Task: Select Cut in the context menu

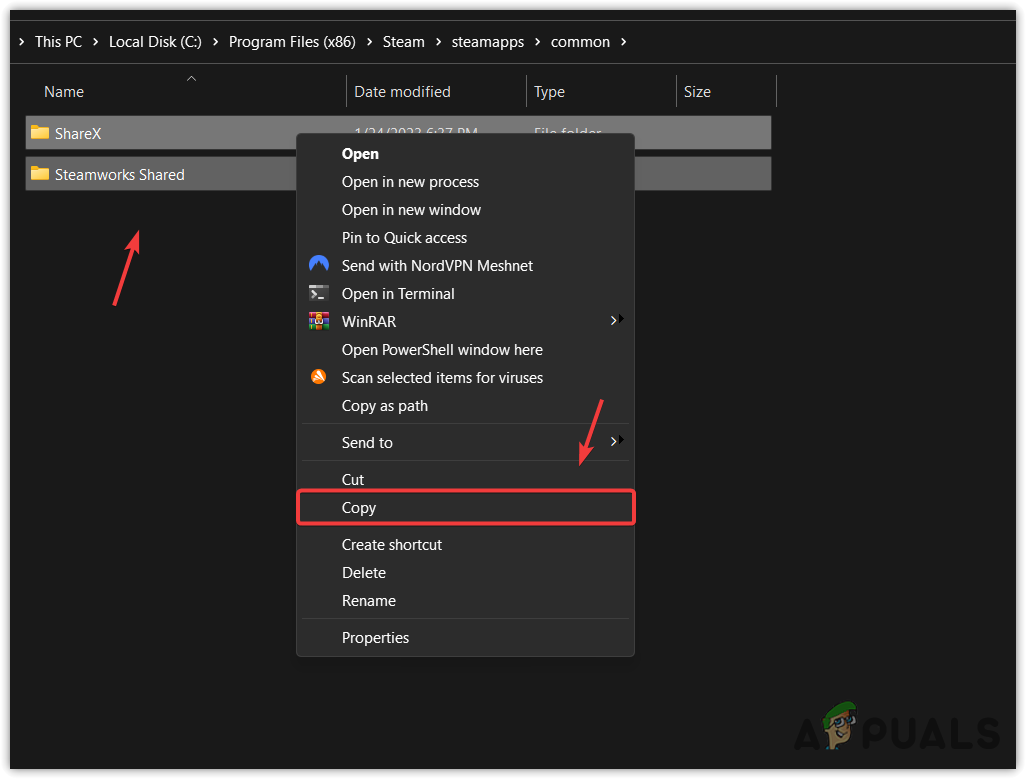Action: [x=353, y=479]
